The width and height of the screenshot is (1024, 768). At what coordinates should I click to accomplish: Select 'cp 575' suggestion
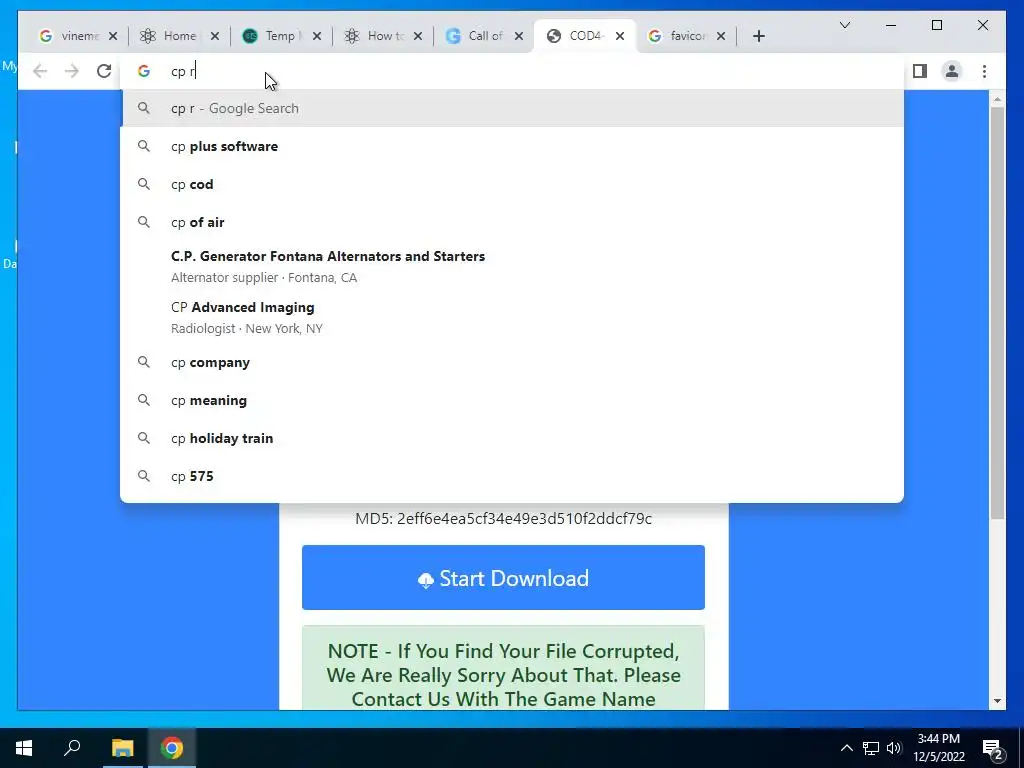513,476
